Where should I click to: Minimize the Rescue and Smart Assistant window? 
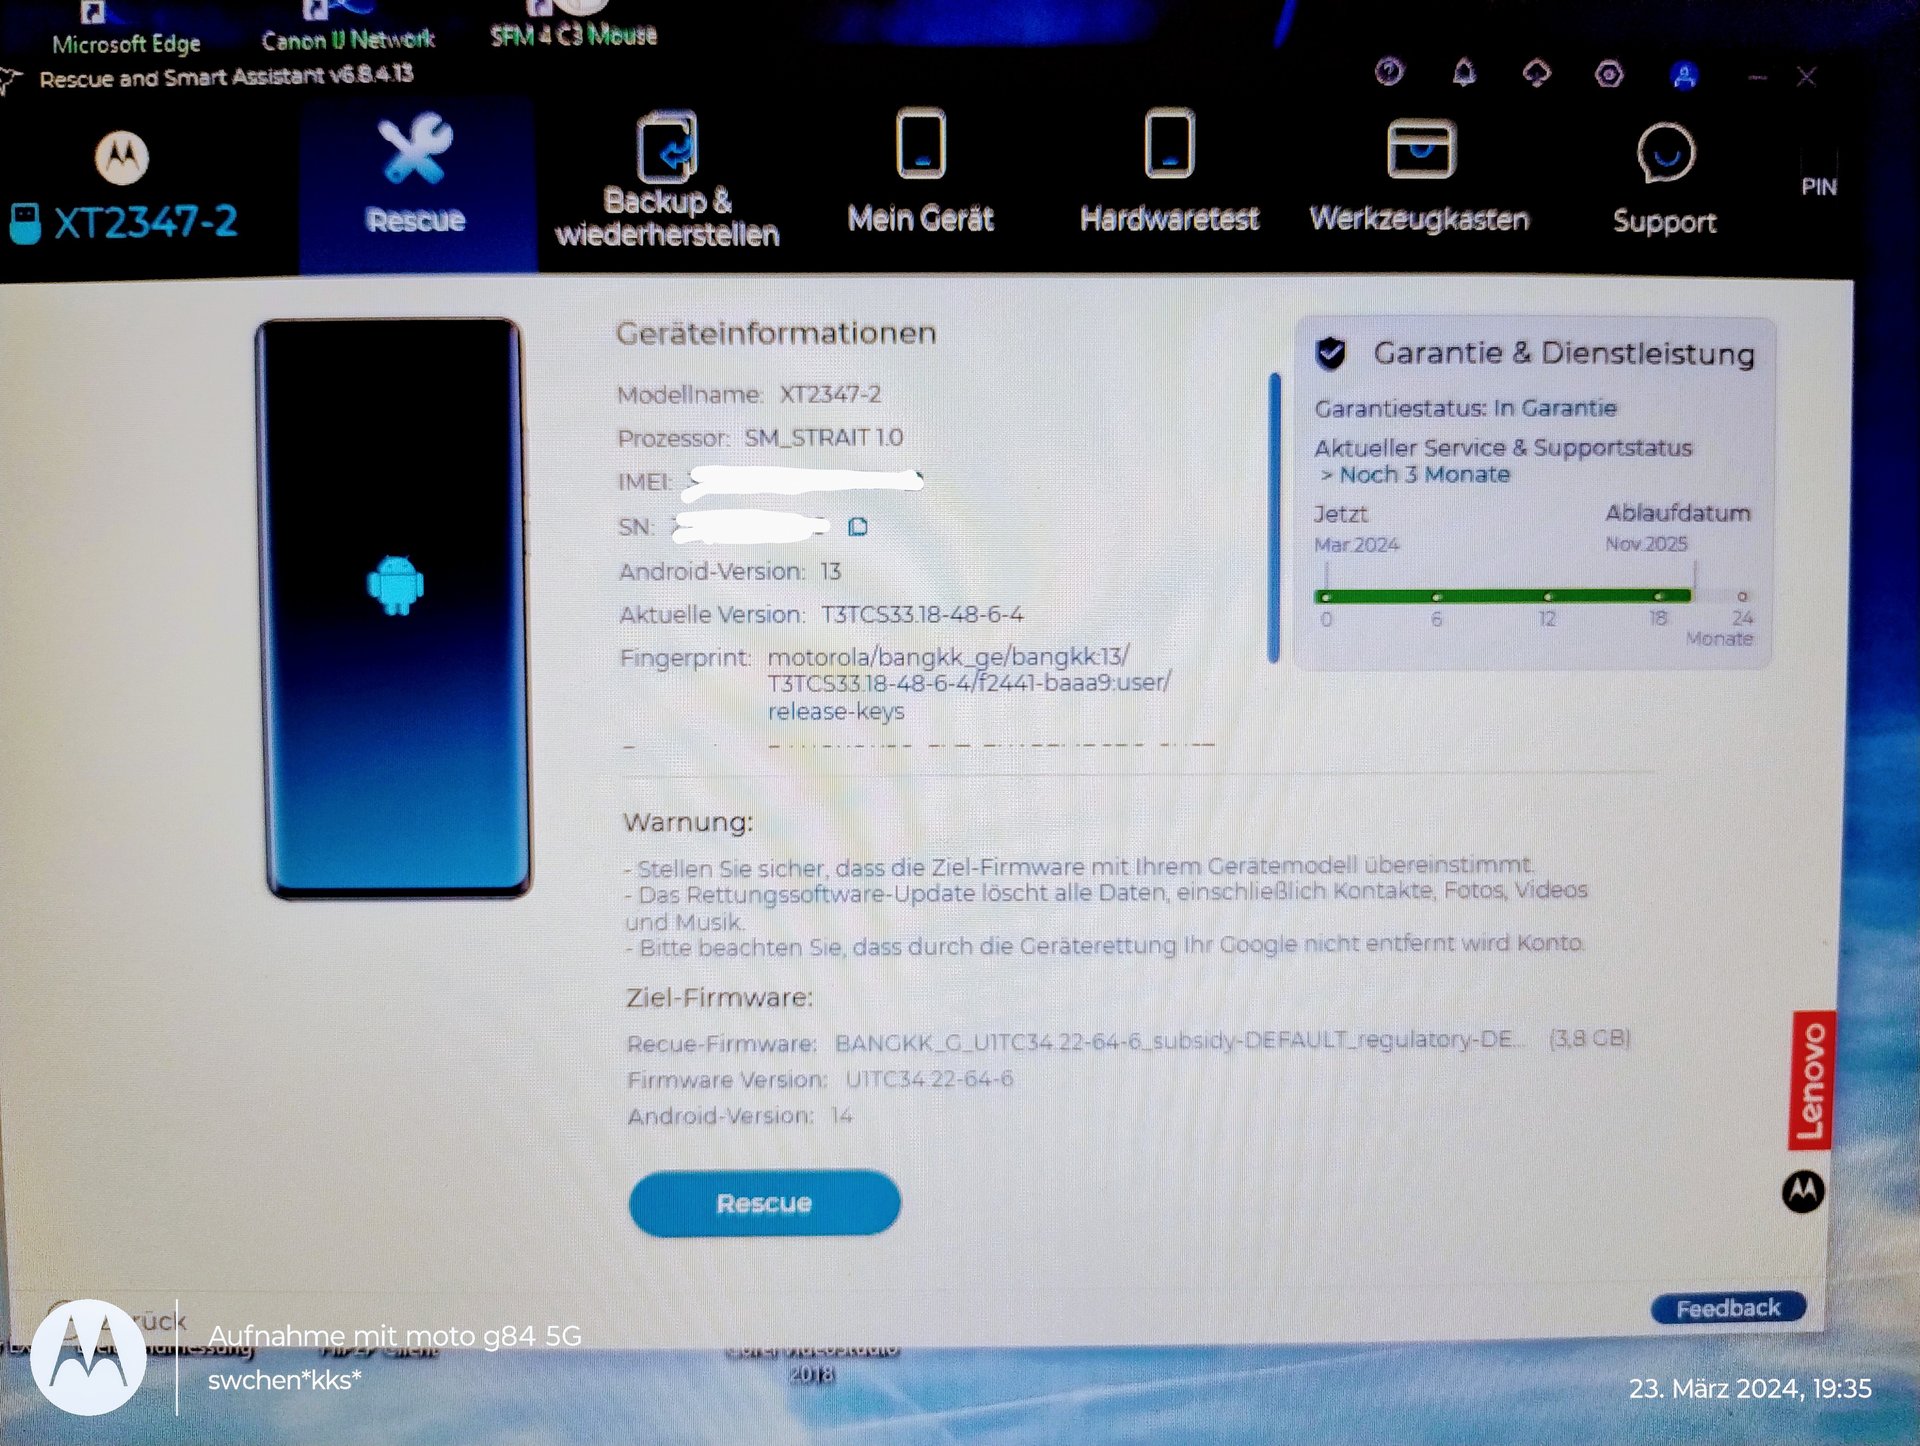coord(1757,77)
